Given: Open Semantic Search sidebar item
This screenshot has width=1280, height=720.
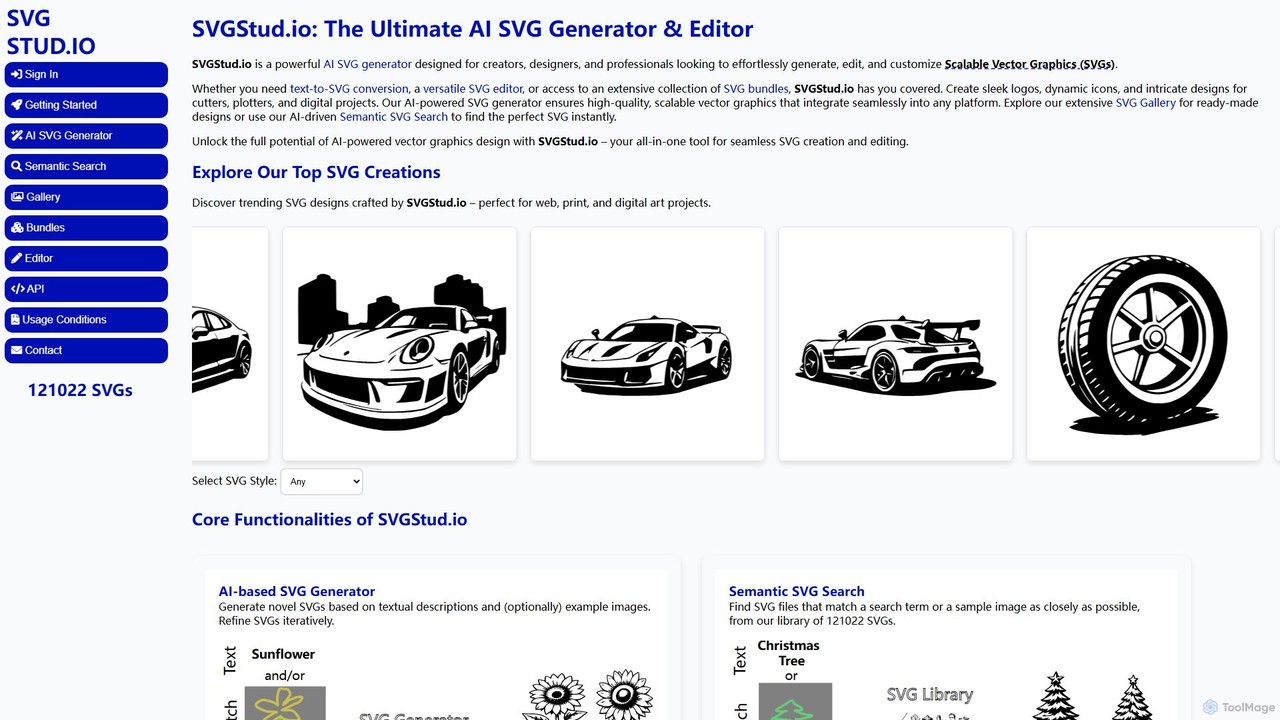Looking at the screenshot, I should (86, 166).
